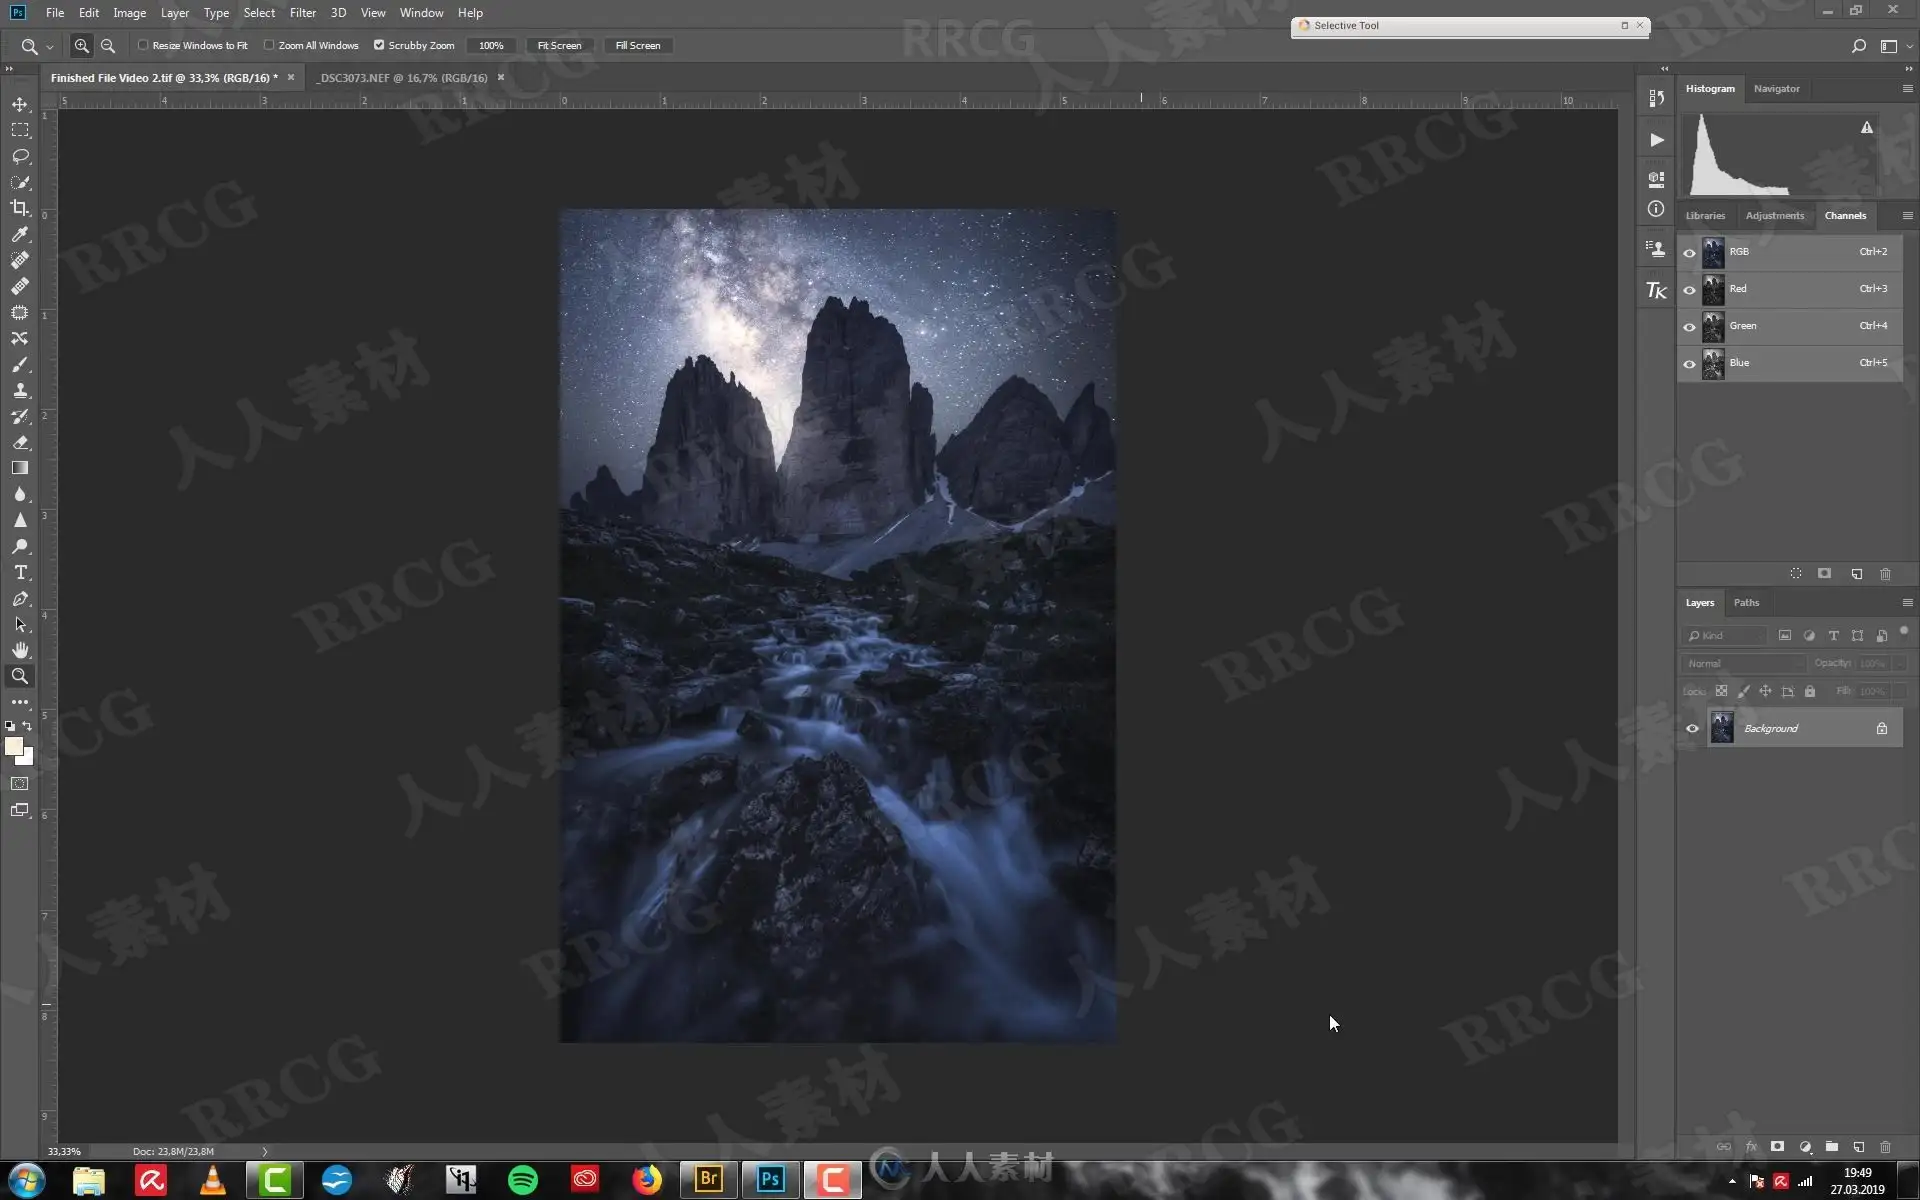Open the Filter menu

[x=303, y=13]
